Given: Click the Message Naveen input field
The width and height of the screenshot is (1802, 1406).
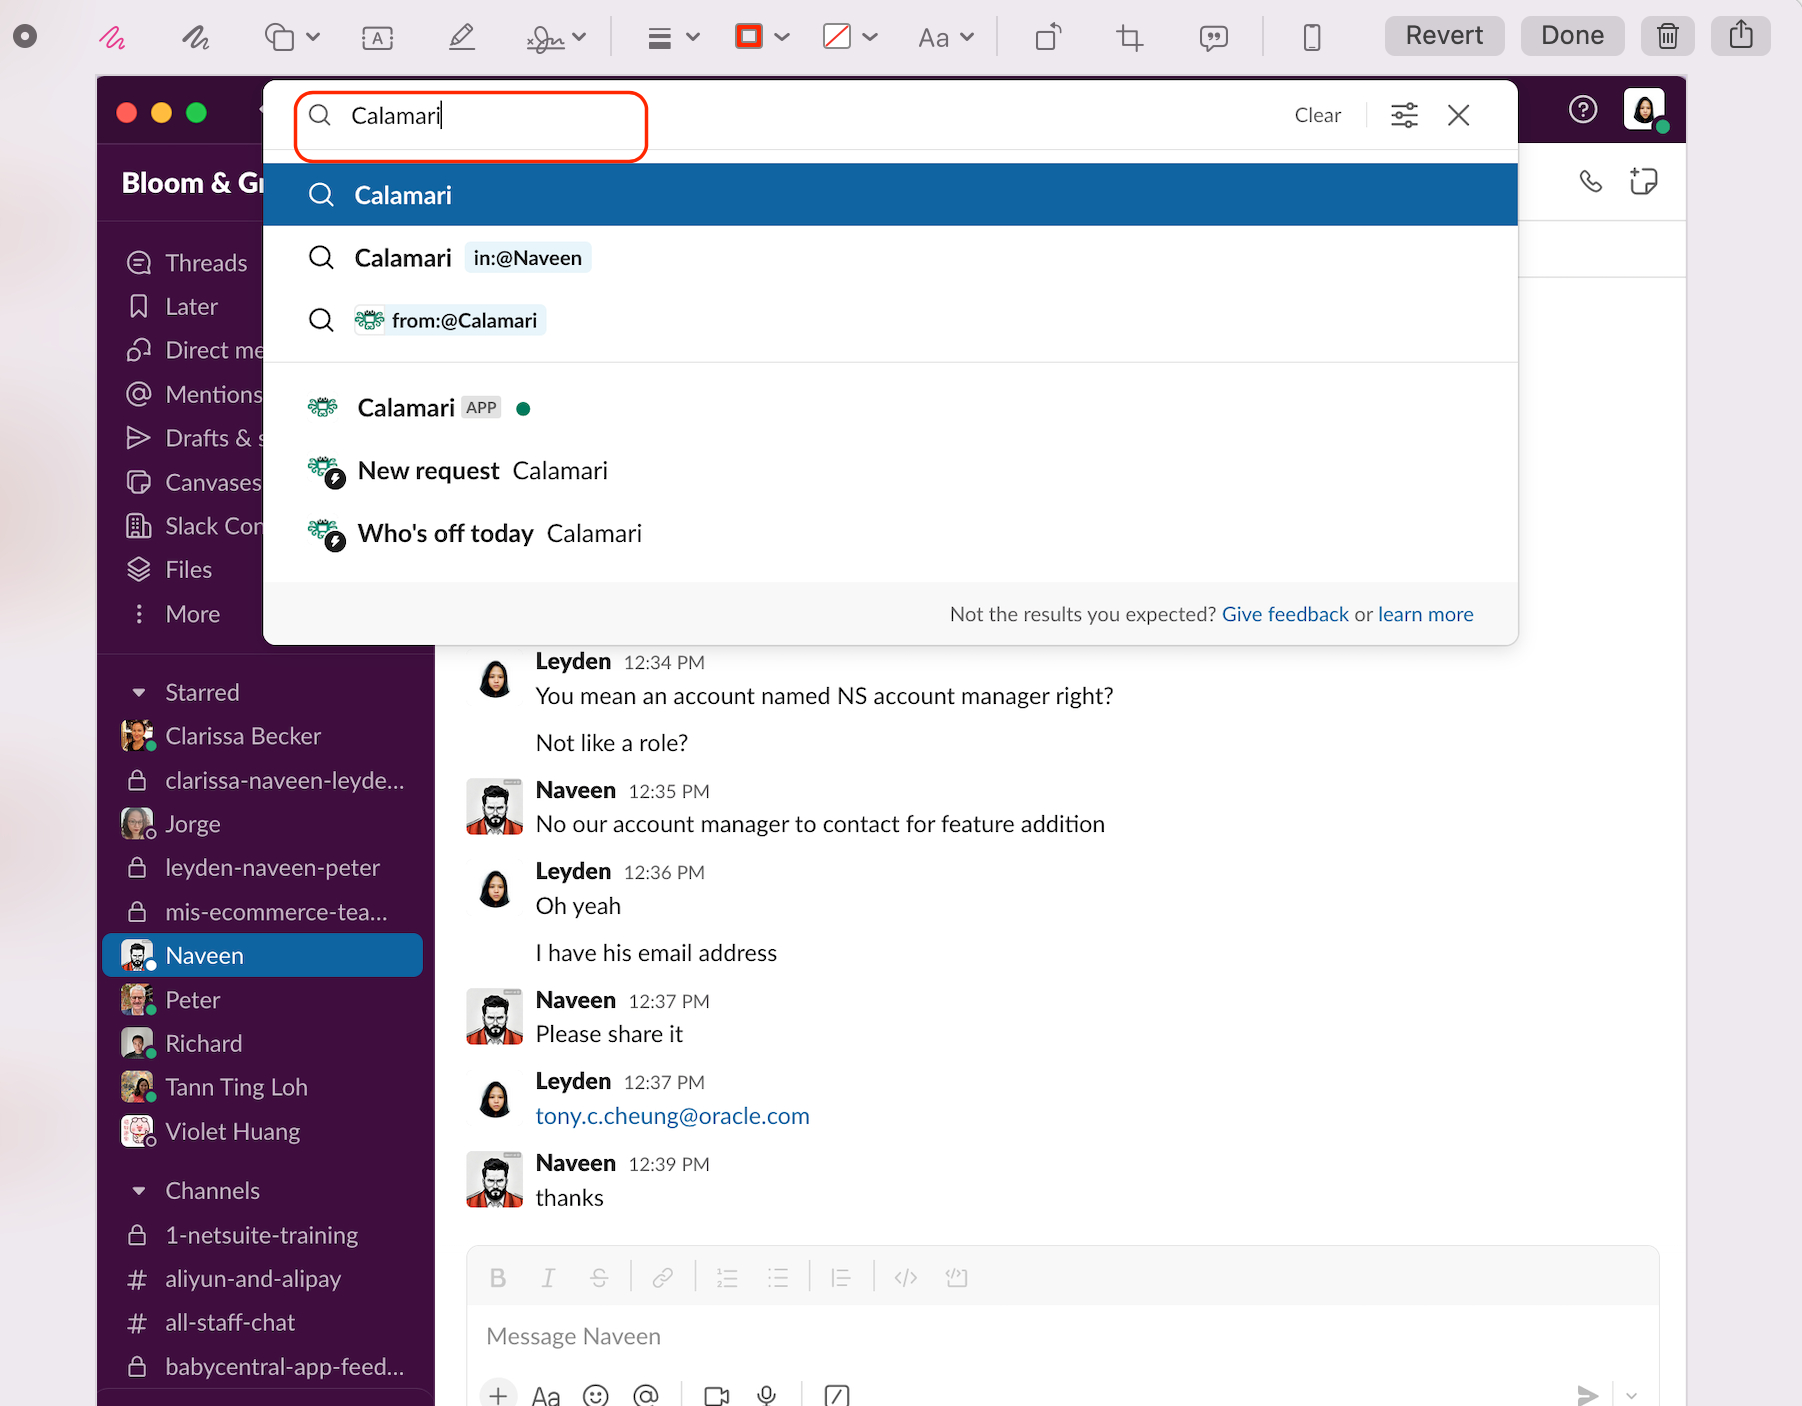Looking at the screenshot, I should click(1062, 1336).
